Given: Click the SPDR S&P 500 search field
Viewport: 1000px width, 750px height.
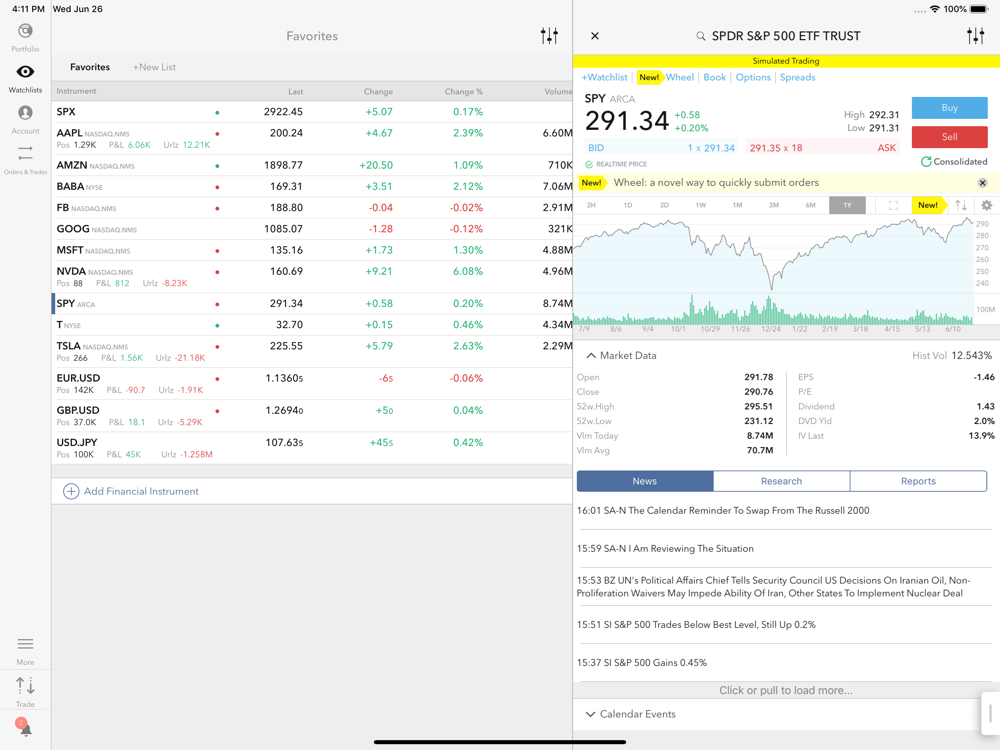Looking at the screenshot, I should pos(785,36).
